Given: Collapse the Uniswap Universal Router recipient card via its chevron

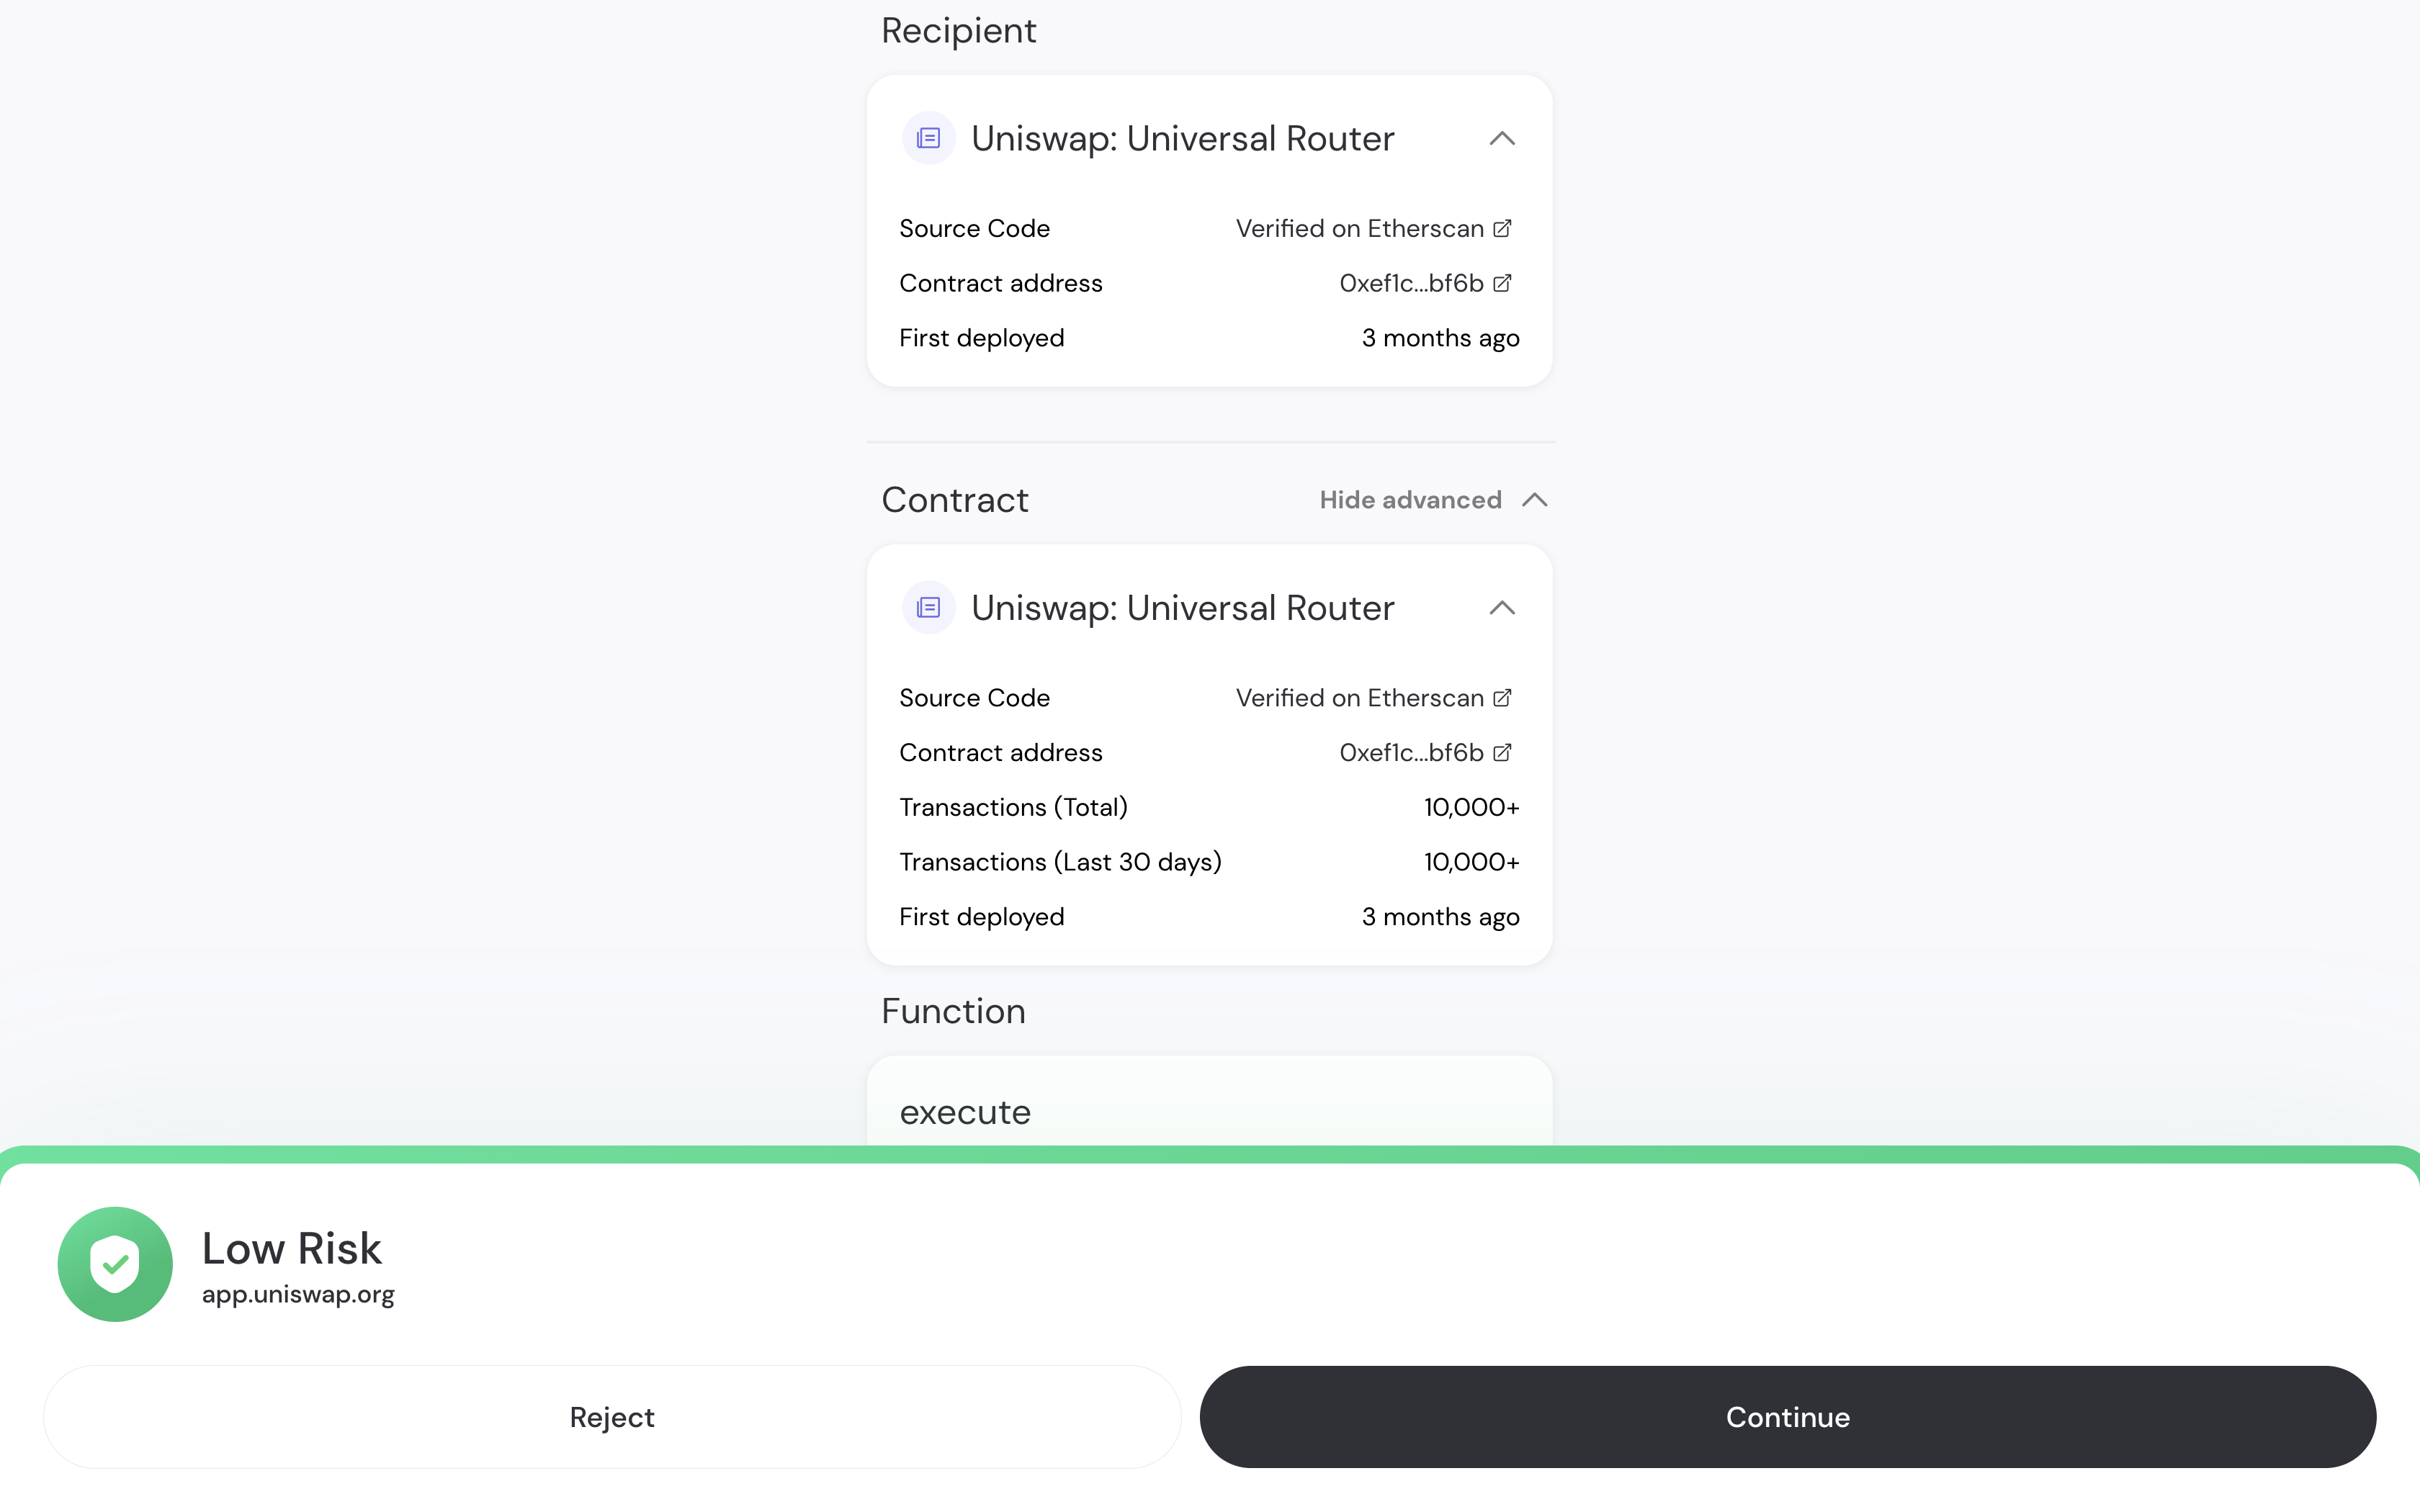Looking at the screenshot, I should [x=1502, y=139].
